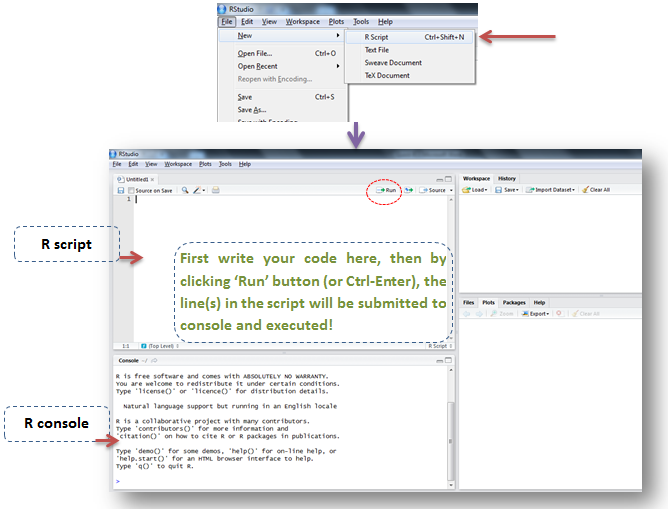Click the Console prompt line
The image size is (668, 509).
[281, 481]
